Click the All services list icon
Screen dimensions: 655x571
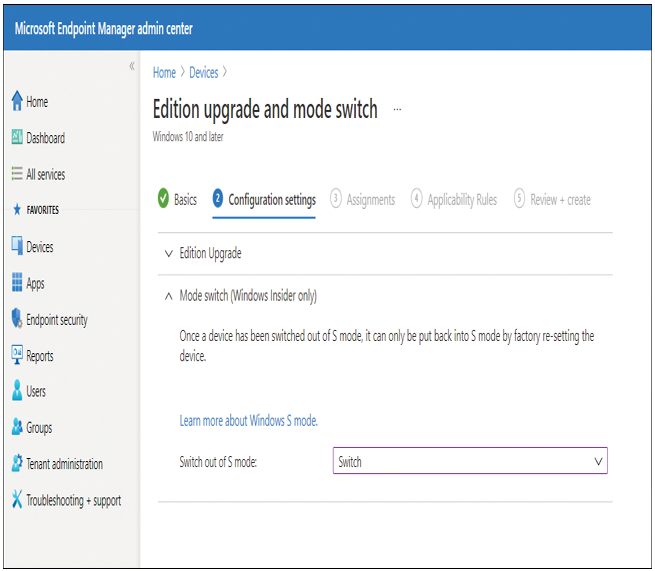(x=17, y=173)
